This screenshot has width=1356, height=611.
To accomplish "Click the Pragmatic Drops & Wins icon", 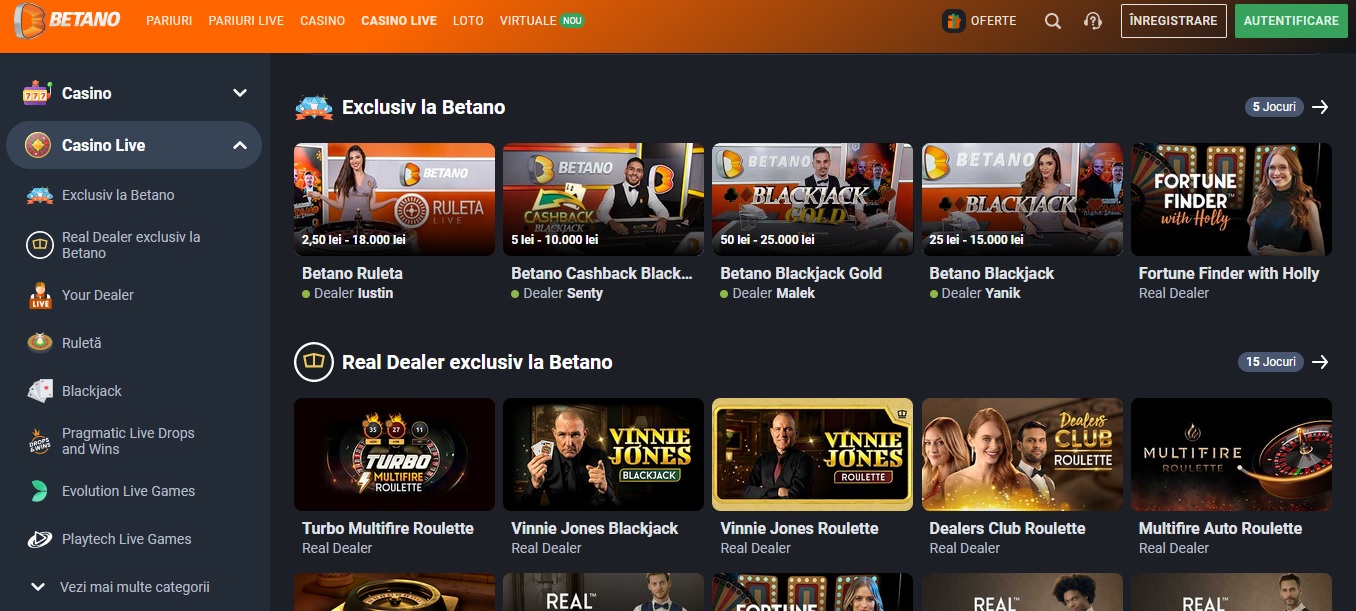I will coord(40,441).
